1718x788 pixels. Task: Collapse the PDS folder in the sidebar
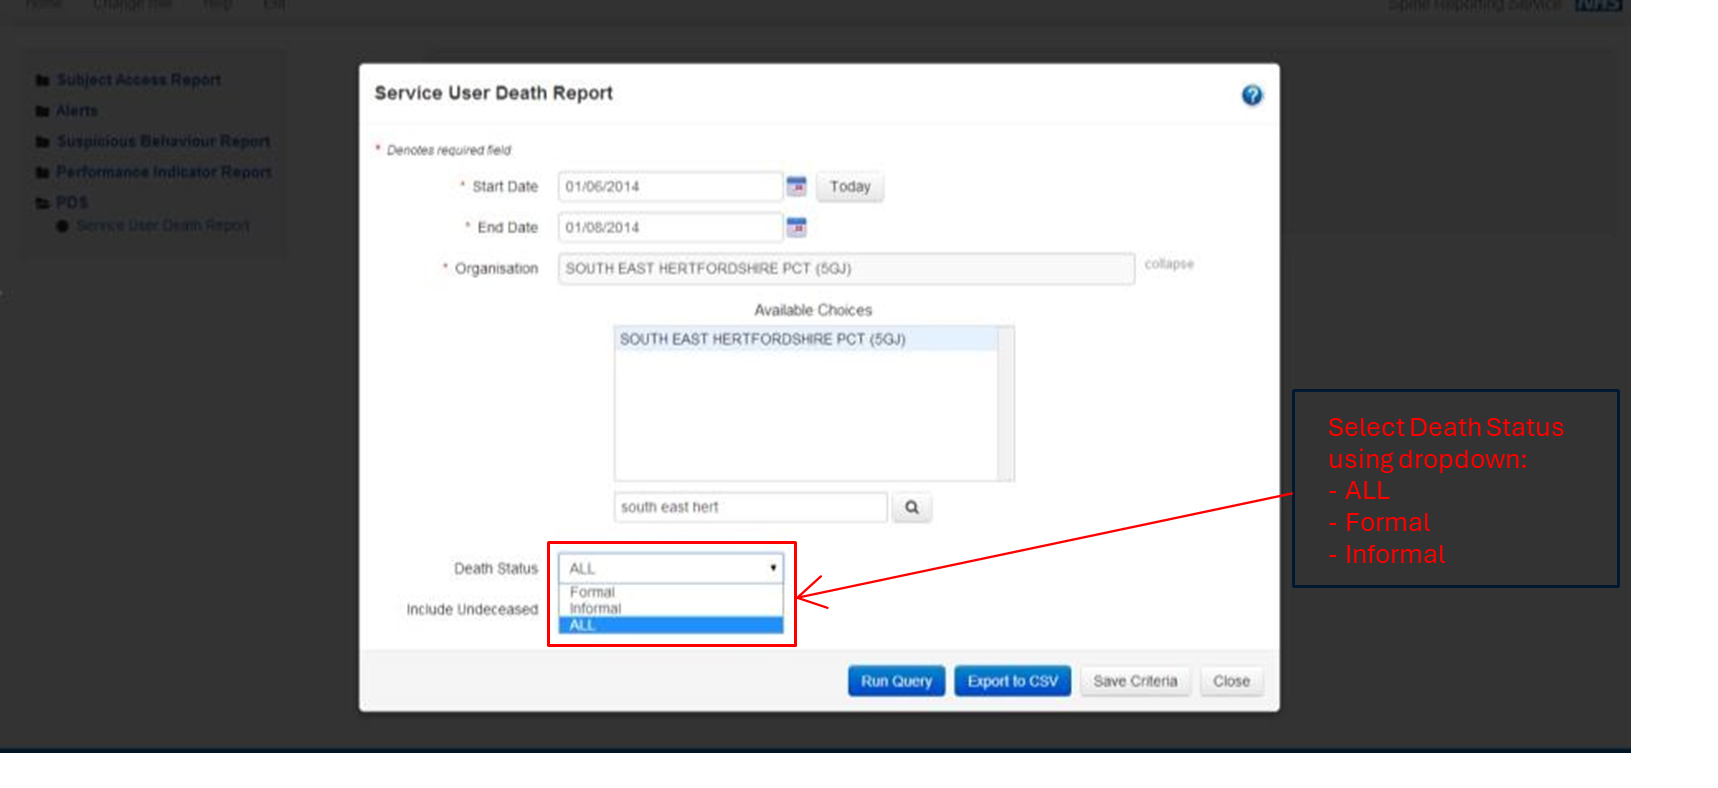pos(72,203)
